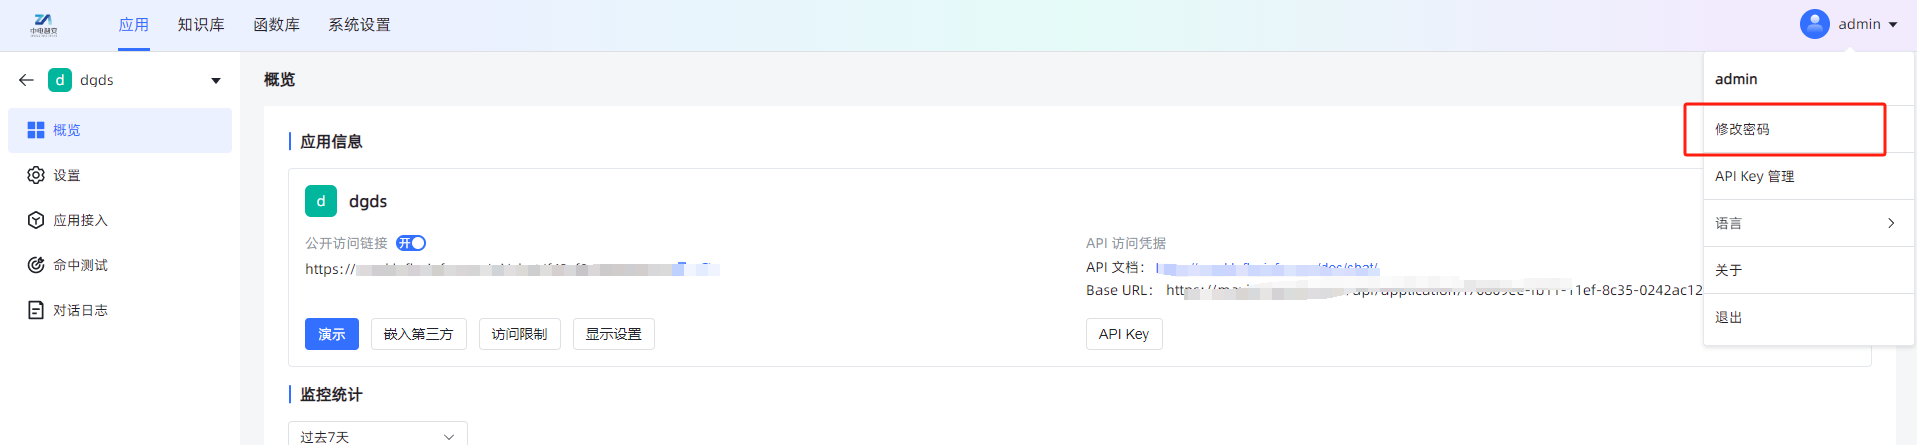Open the 应用接入 cube sidebar item

[x=120, y=220]
